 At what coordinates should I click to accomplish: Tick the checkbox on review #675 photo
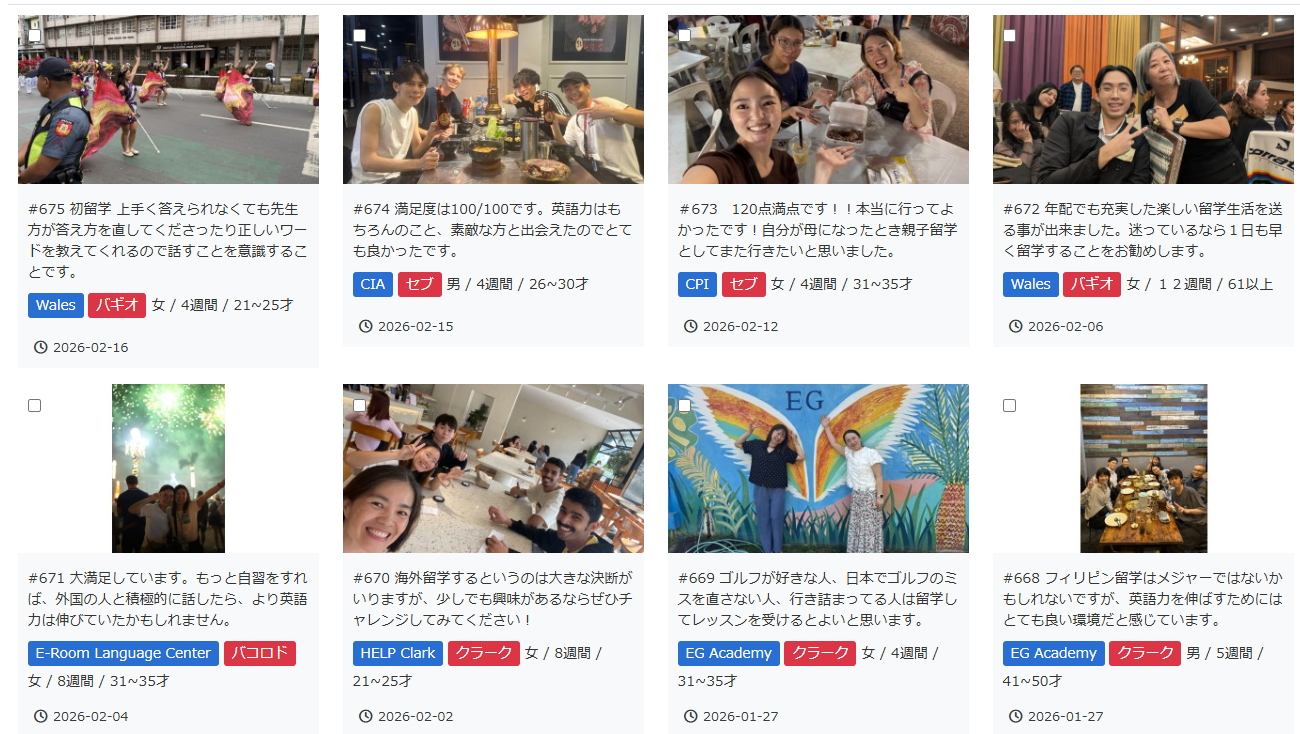pyautogui.click(x=34, y=36)
